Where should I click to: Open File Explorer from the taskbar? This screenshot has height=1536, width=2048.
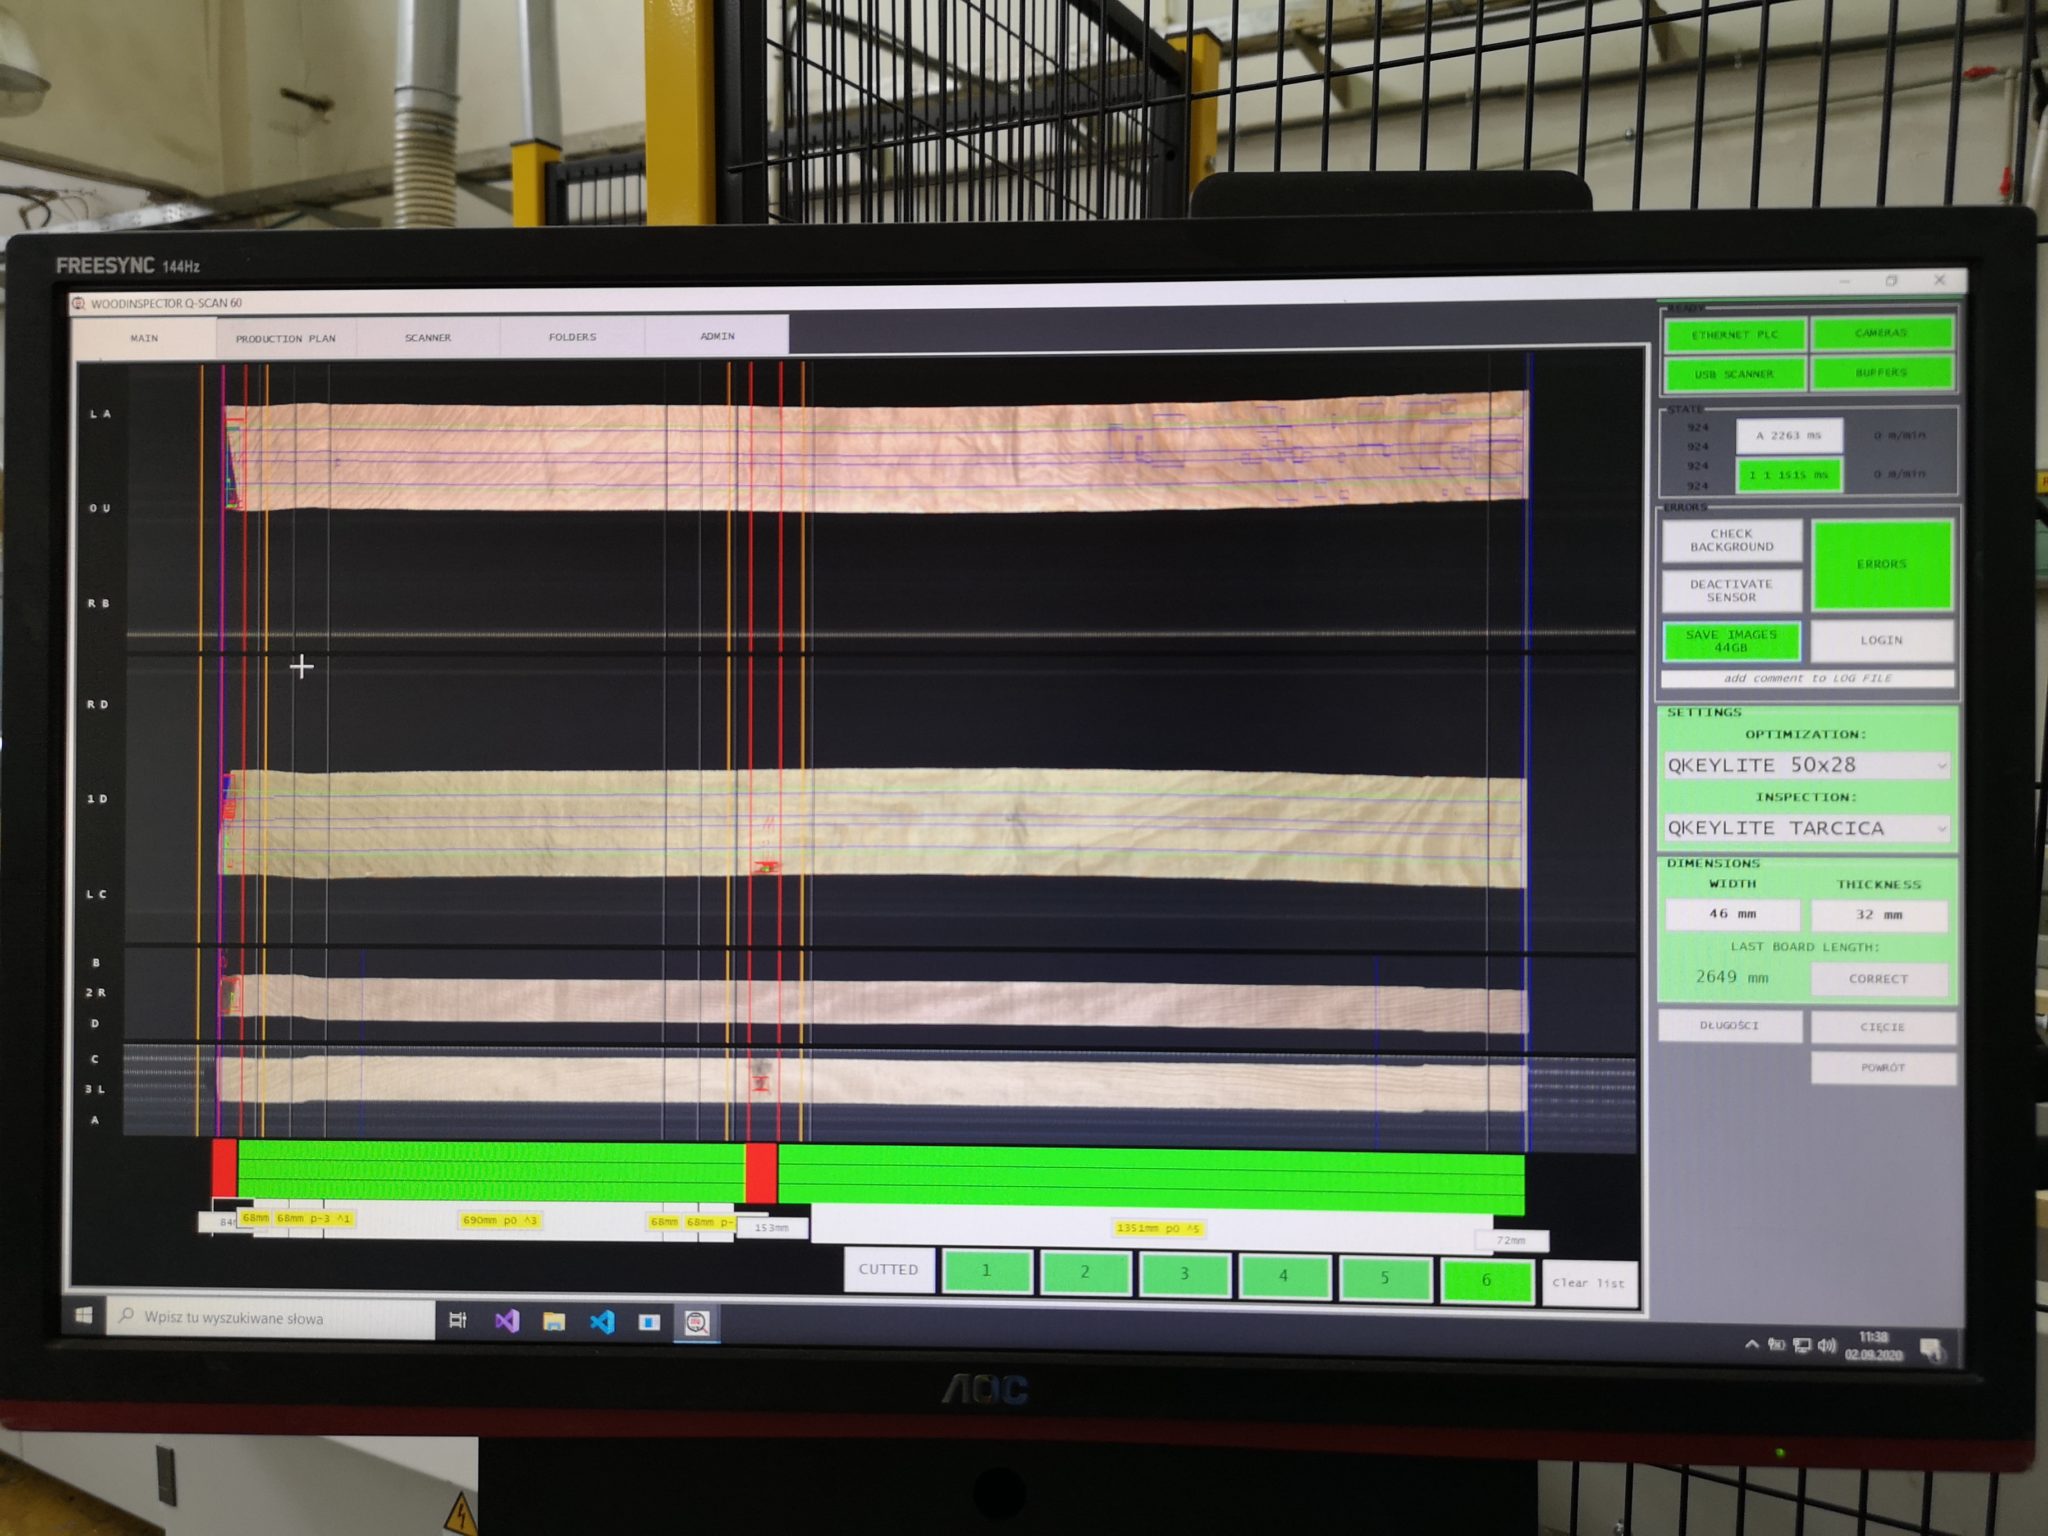click(554, 1322)
